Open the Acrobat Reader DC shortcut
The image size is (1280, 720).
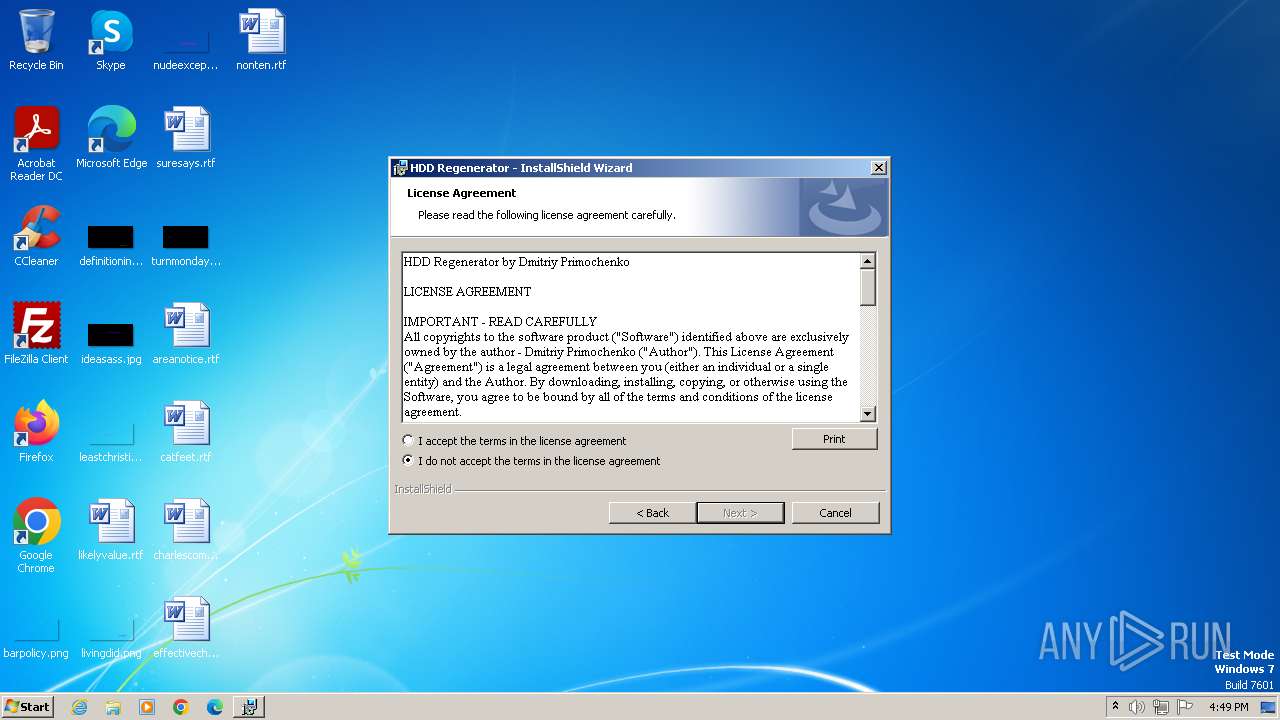pyautogui.click(x=36, y=144)
